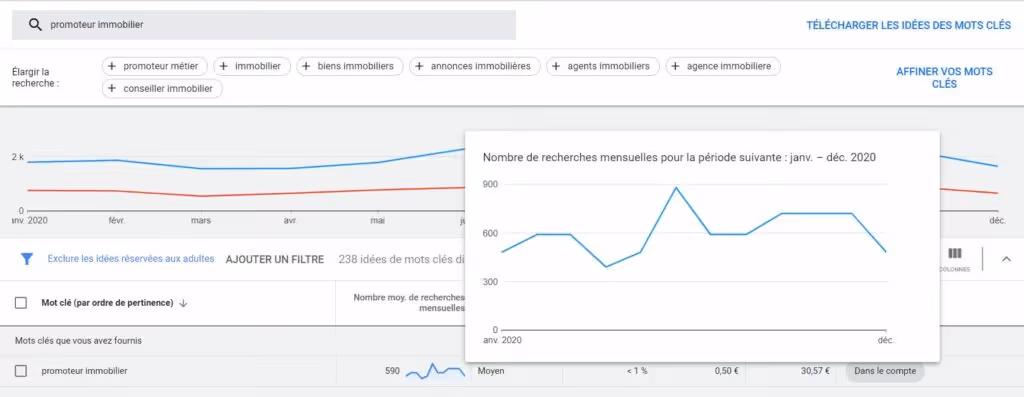Sort by Mot clé column header
This screenshot has width=1024, height=397.
tap(114, 303)
